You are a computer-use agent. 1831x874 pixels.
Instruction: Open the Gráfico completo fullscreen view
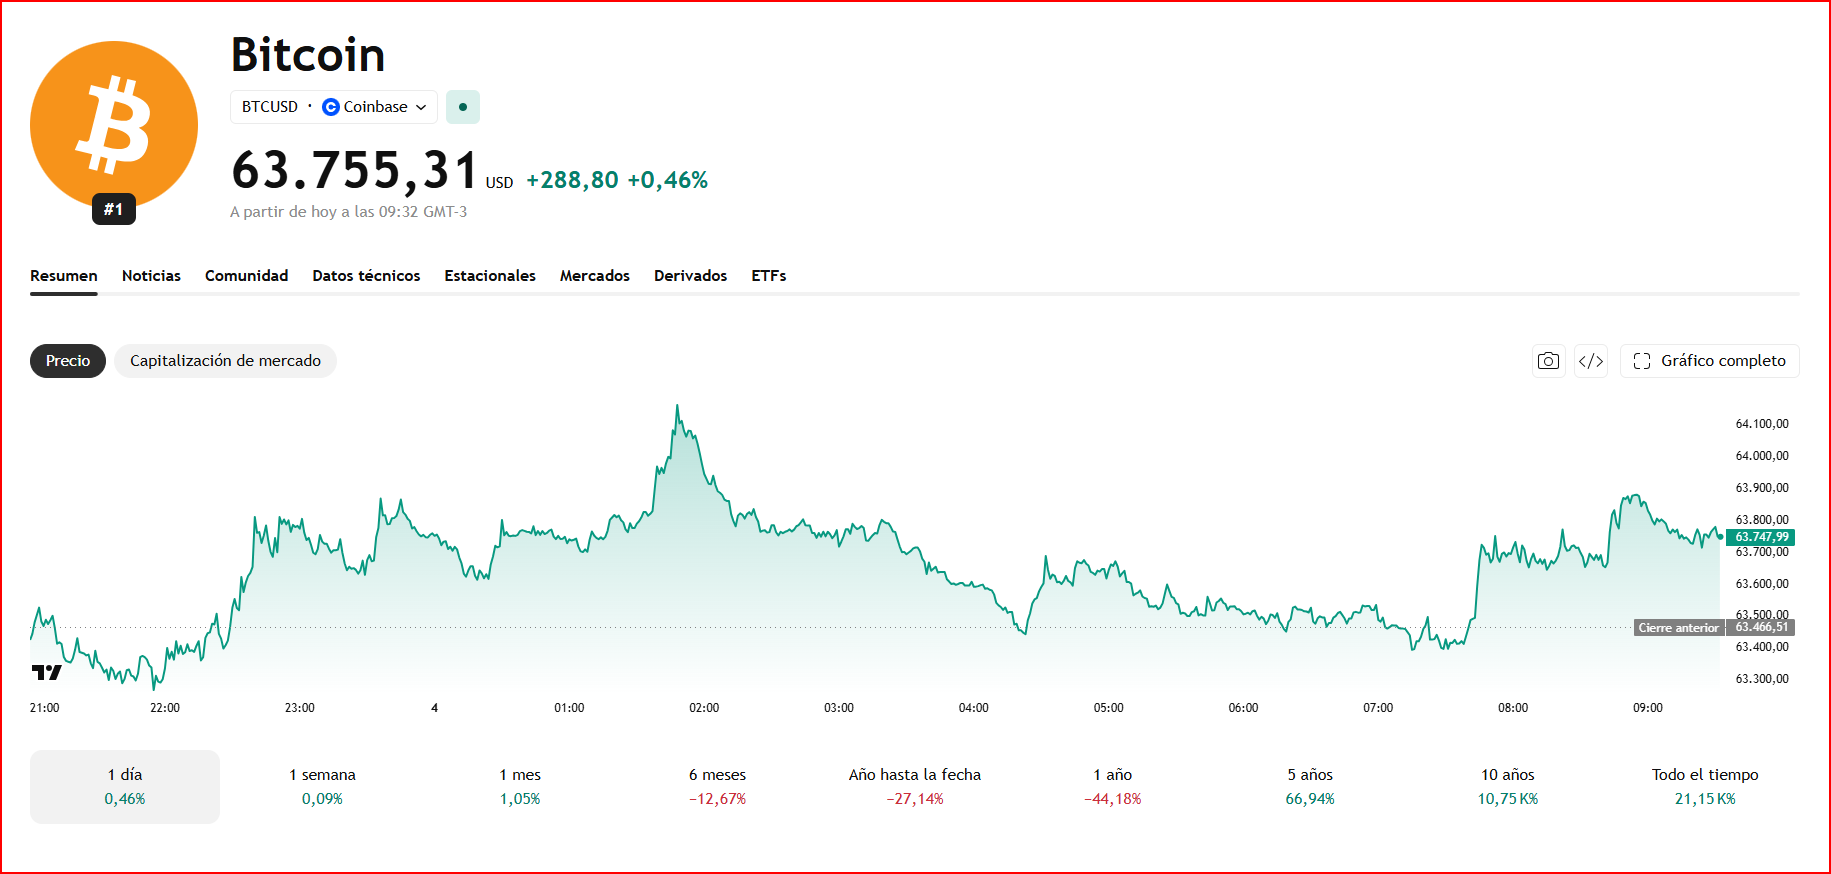(x=1709, y=361)
